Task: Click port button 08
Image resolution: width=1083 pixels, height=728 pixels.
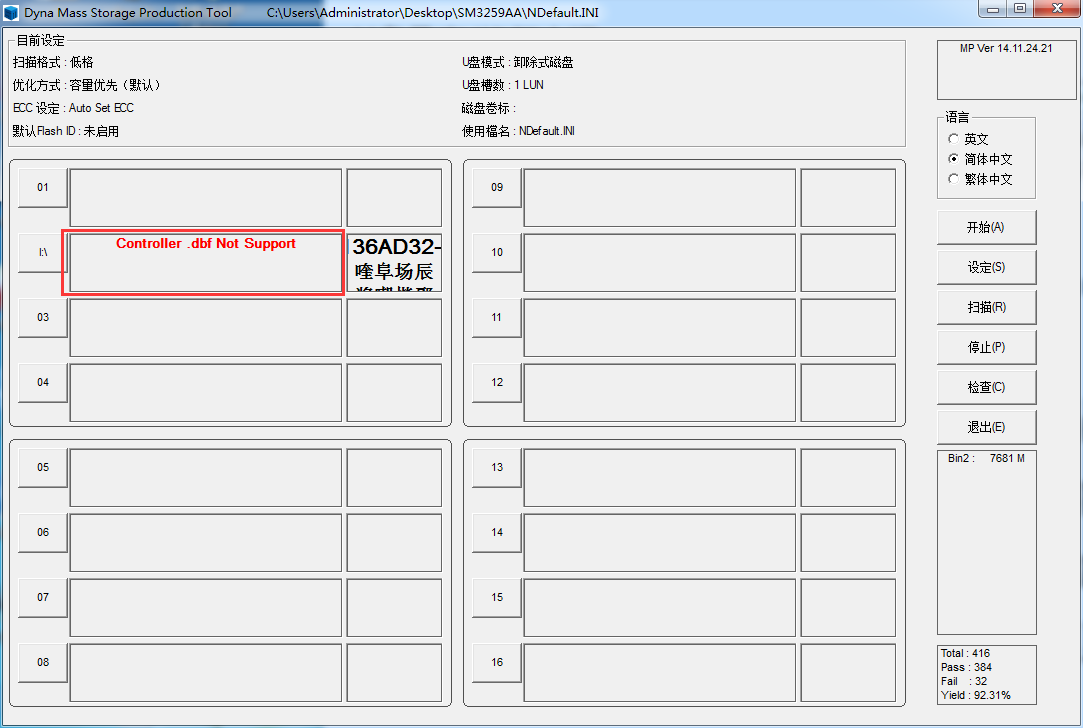Action: pyautogui.click(x=43, y=662)
